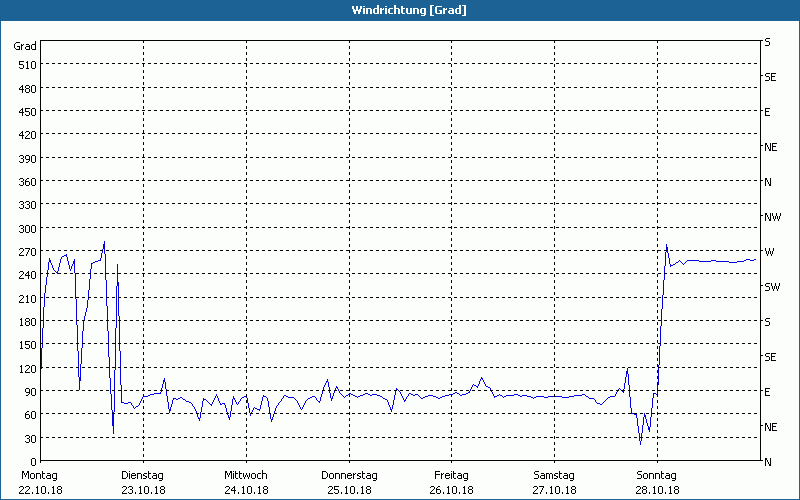Click the 90 degree y-axis label
Viewport: 800px width, 500px height.
(30, 392)
